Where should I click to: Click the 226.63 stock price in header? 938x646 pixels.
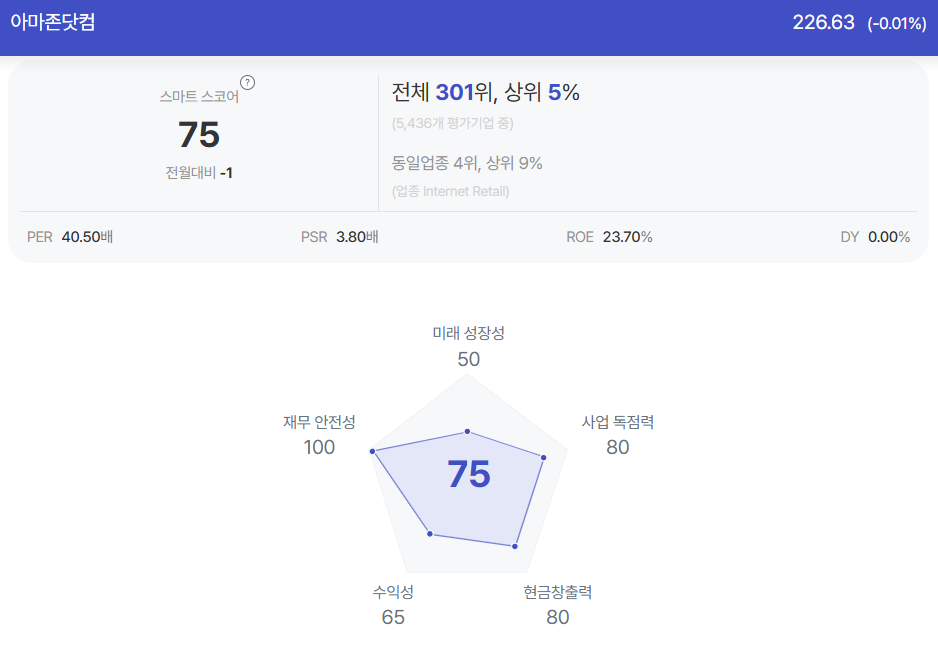pos(823,22)
